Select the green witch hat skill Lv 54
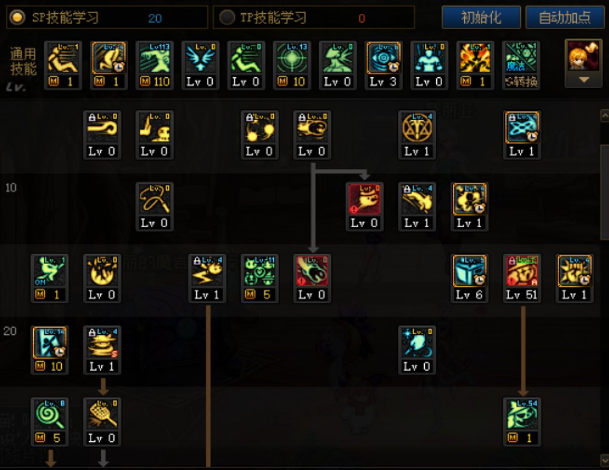The height and width of the screenshot is (470, 609). pos(521,414)
